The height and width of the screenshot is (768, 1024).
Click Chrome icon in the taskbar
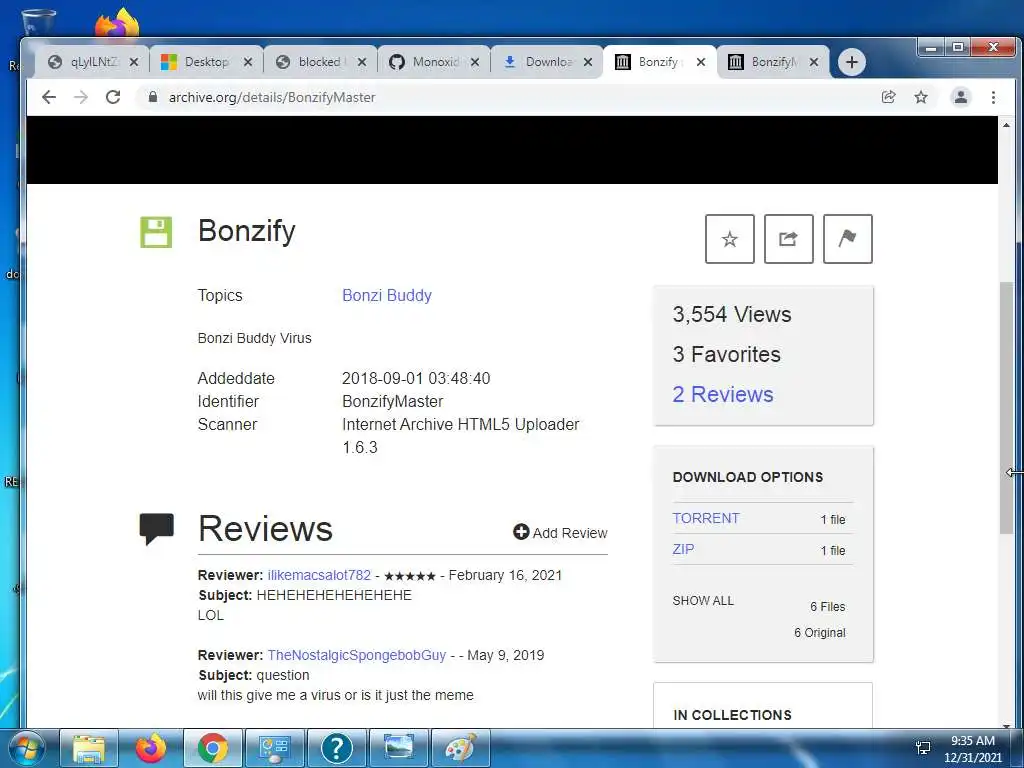213,748
